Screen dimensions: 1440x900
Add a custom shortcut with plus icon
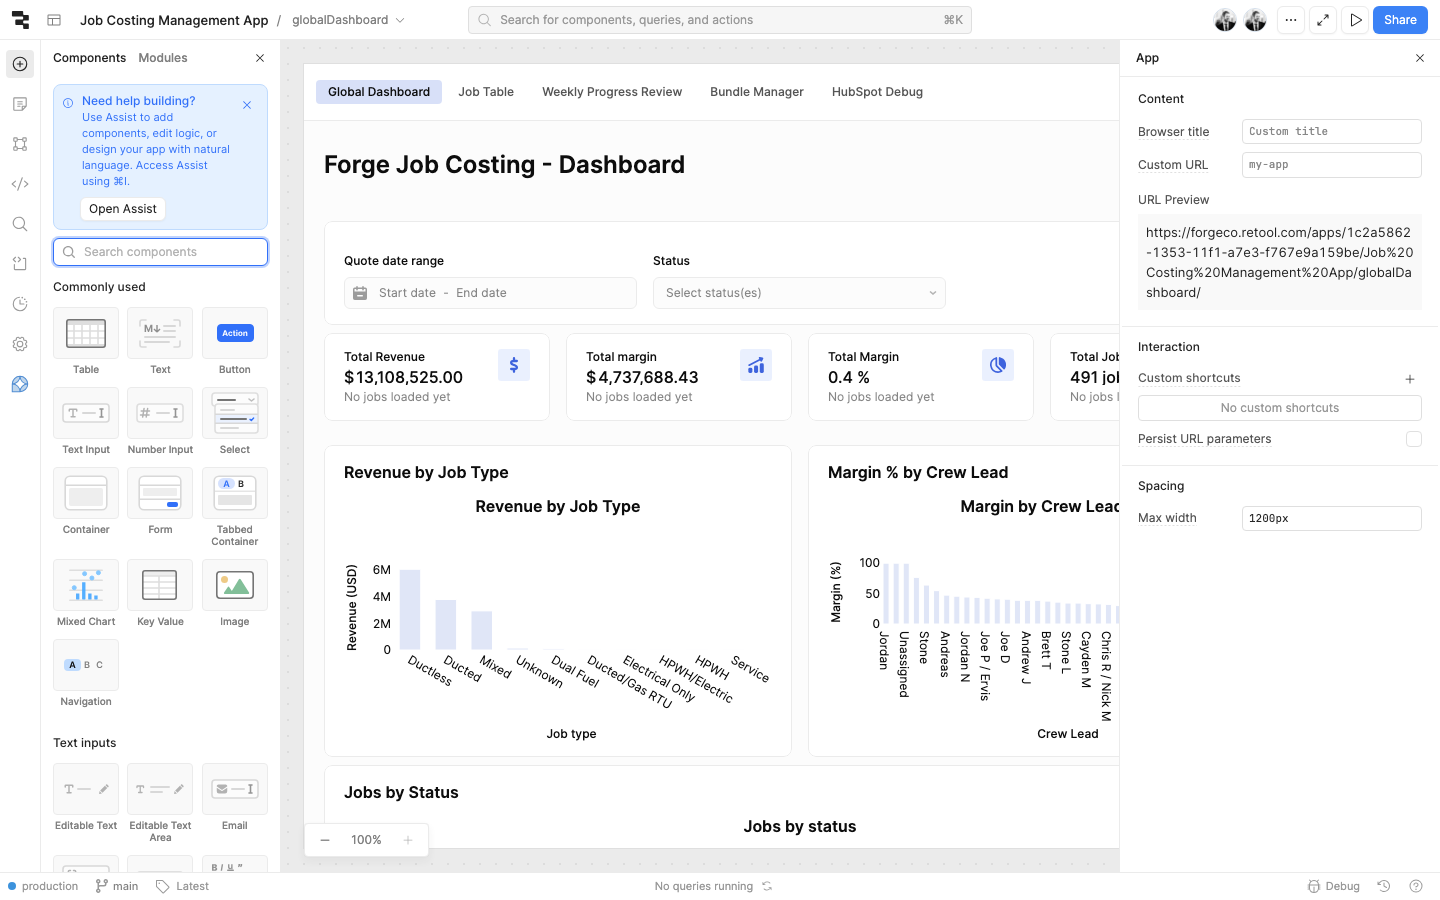1409,379
